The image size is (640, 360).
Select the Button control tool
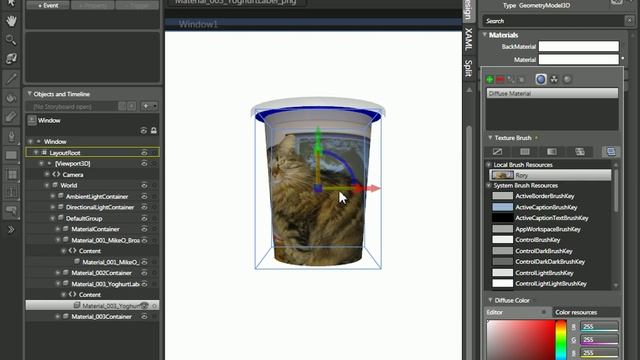tap(11, 211)
